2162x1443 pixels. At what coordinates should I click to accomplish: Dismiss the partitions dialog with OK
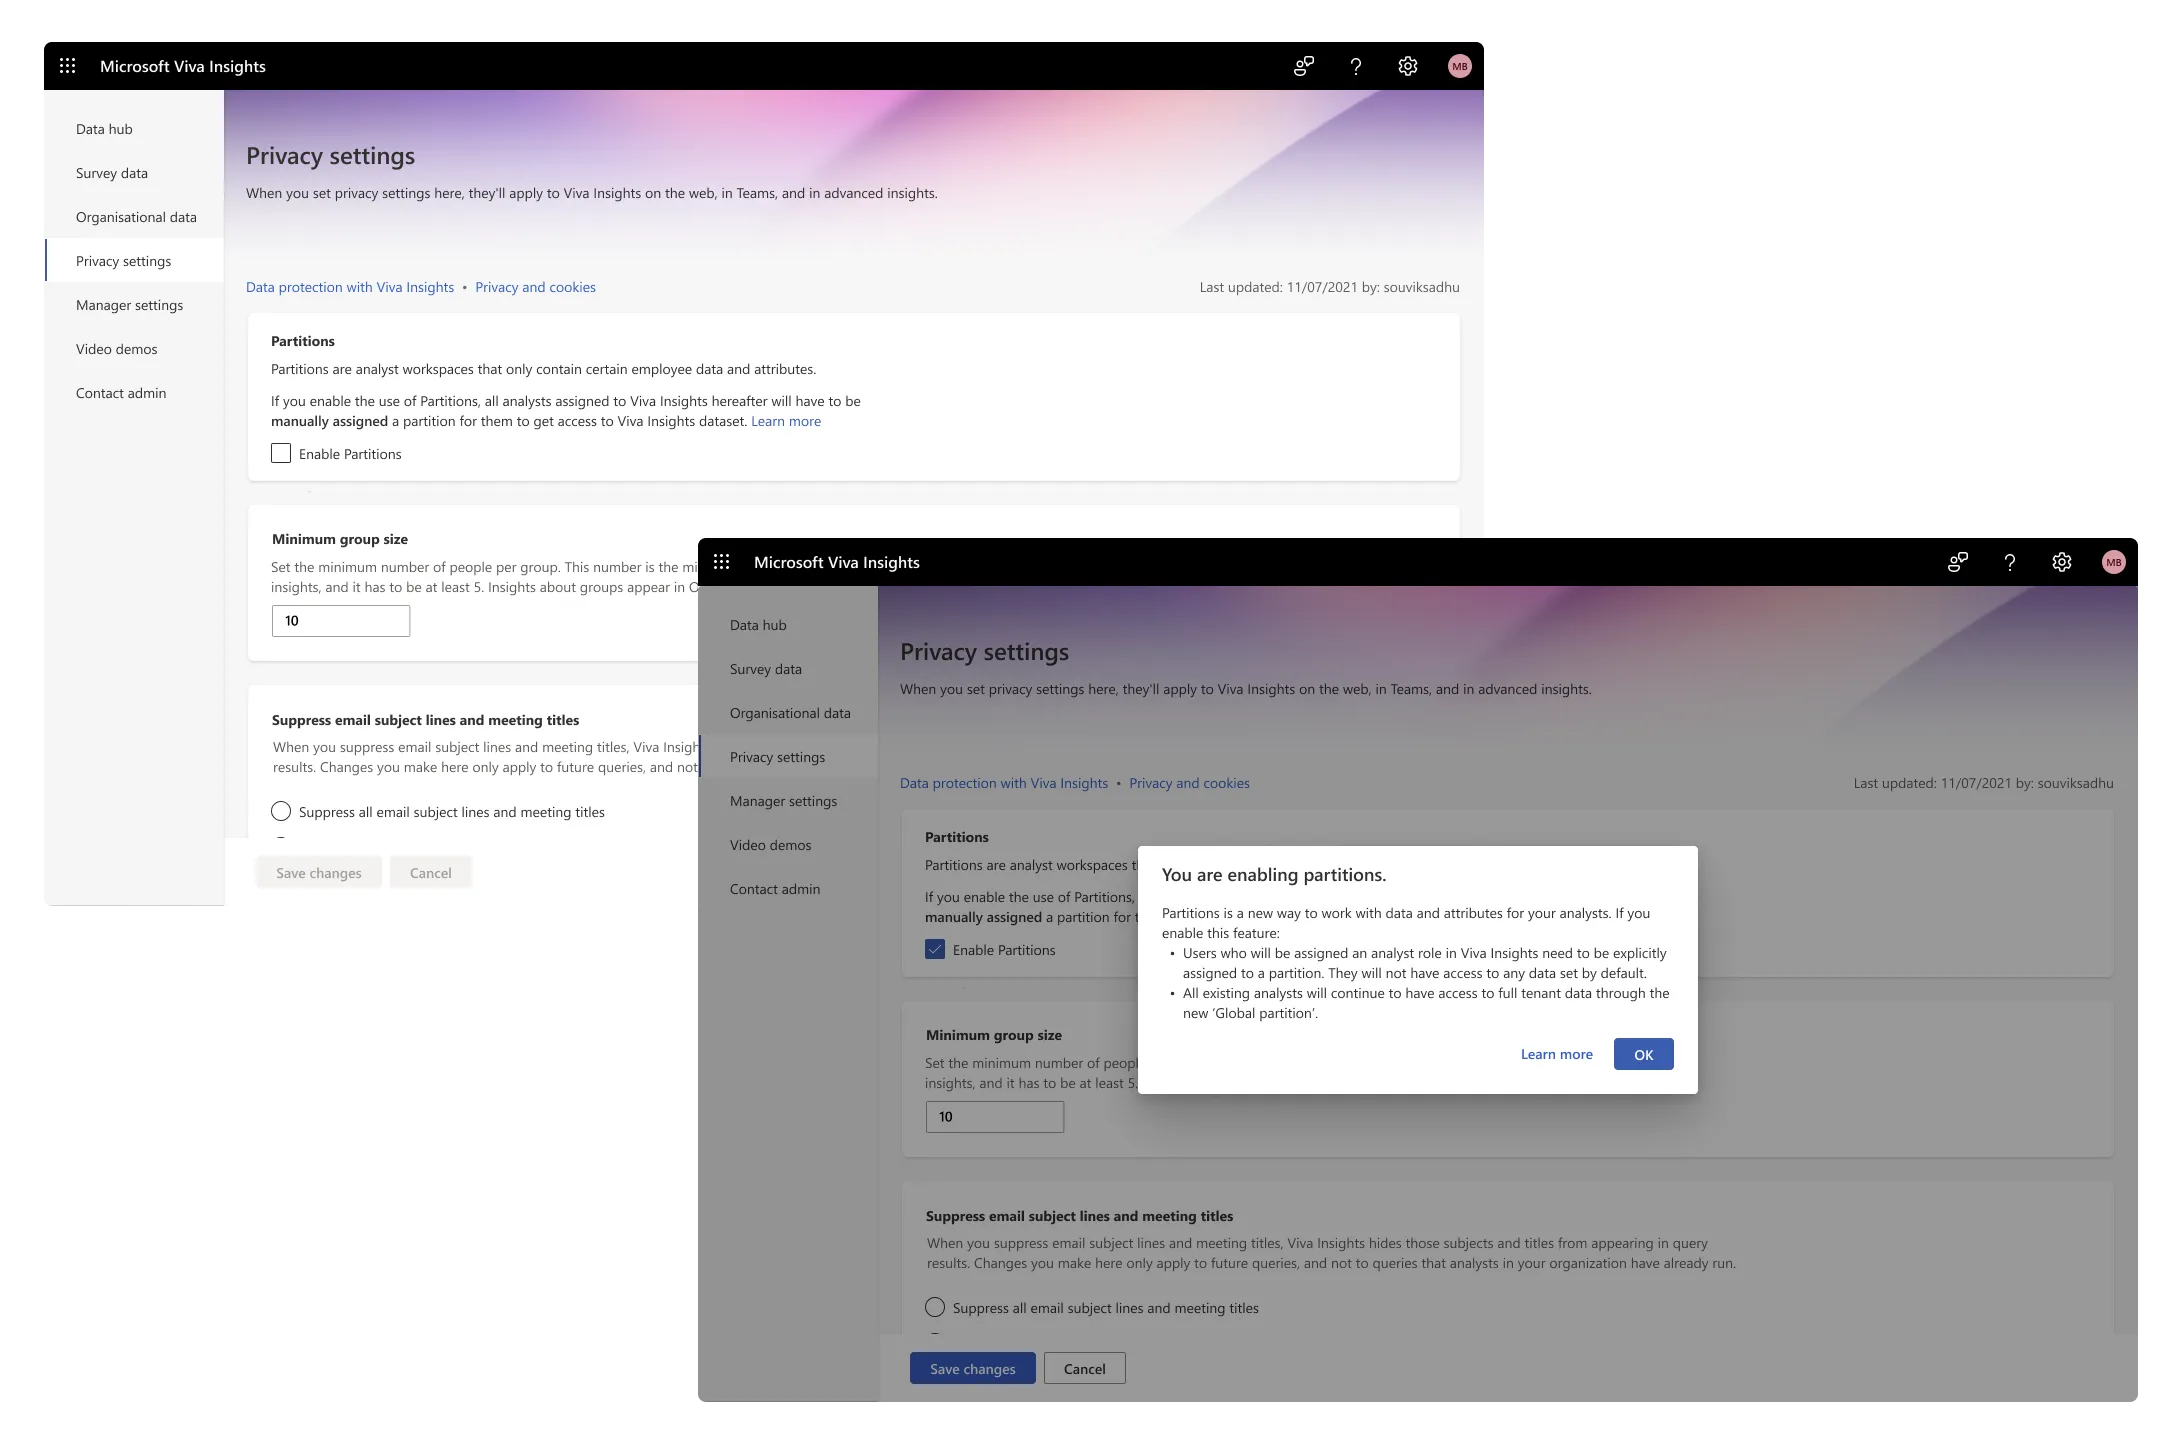click(x=1643, y=1054)
